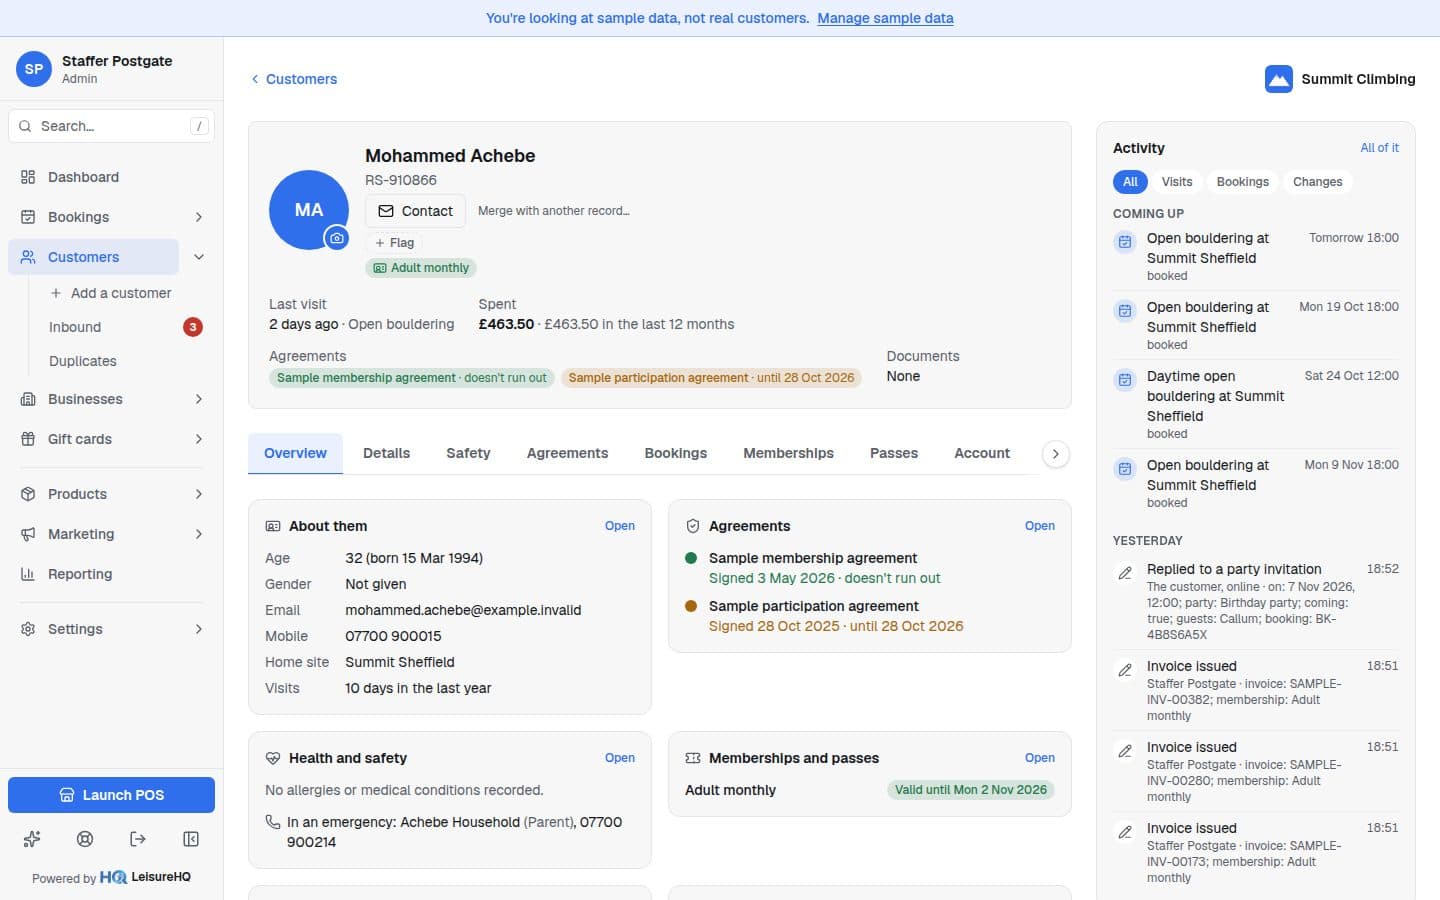Go back to Customers list
The width and height of the screenshot is (1440, 900).
(x=294, y=79)
